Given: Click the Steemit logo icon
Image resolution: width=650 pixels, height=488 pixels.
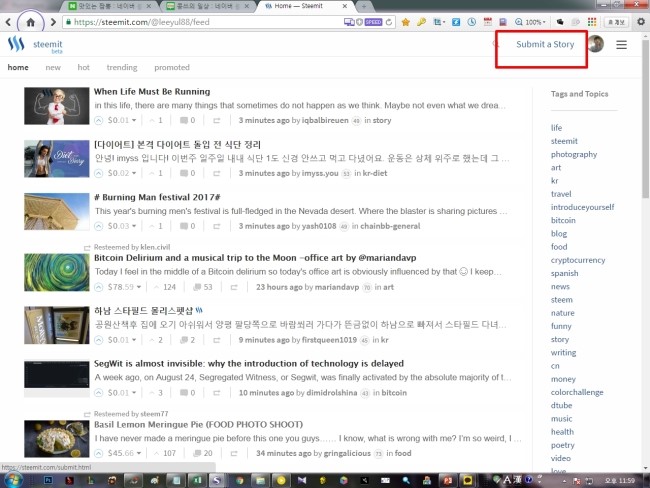Looking at the screenshot, I should tap(16, 44).
